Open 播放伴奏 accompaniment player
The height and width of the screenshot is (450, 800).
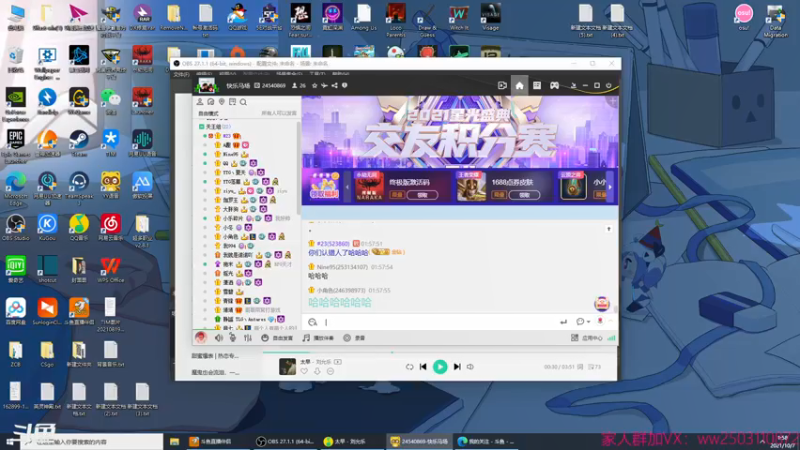(x=318, y=338)
